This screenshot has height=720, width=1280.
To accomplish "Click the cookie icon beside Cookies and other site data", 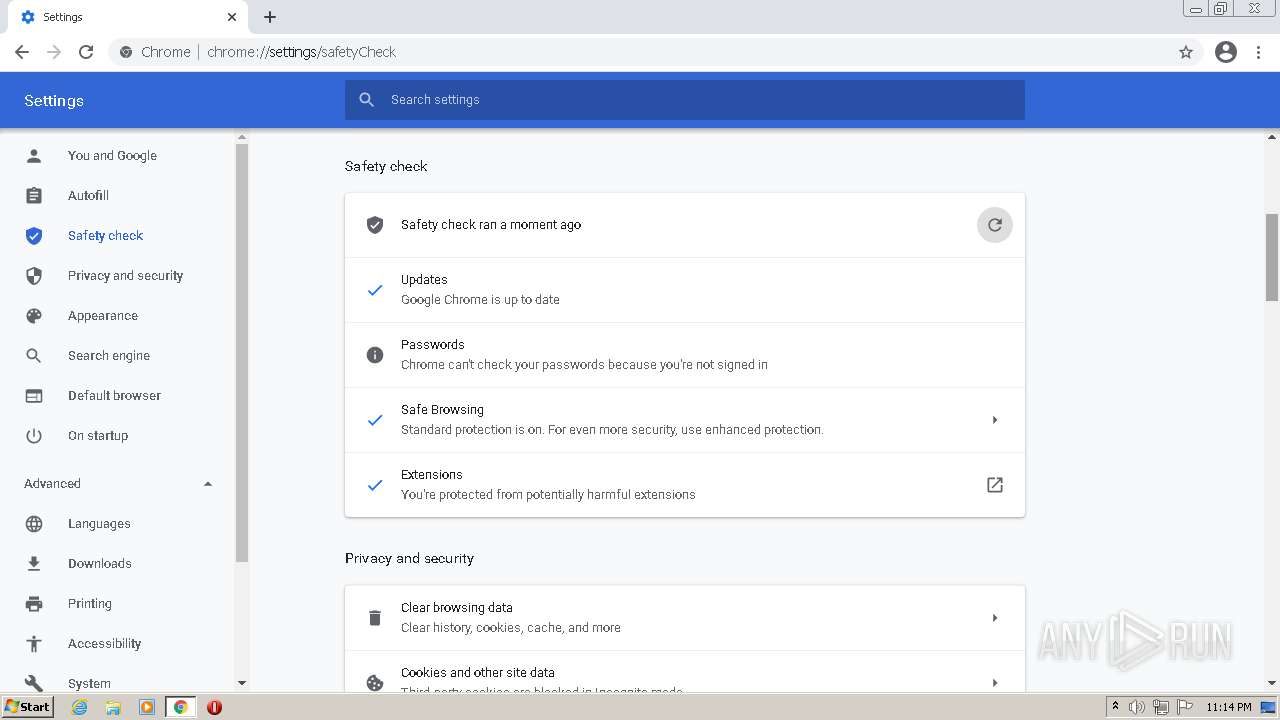I will (x=375, y=683).
